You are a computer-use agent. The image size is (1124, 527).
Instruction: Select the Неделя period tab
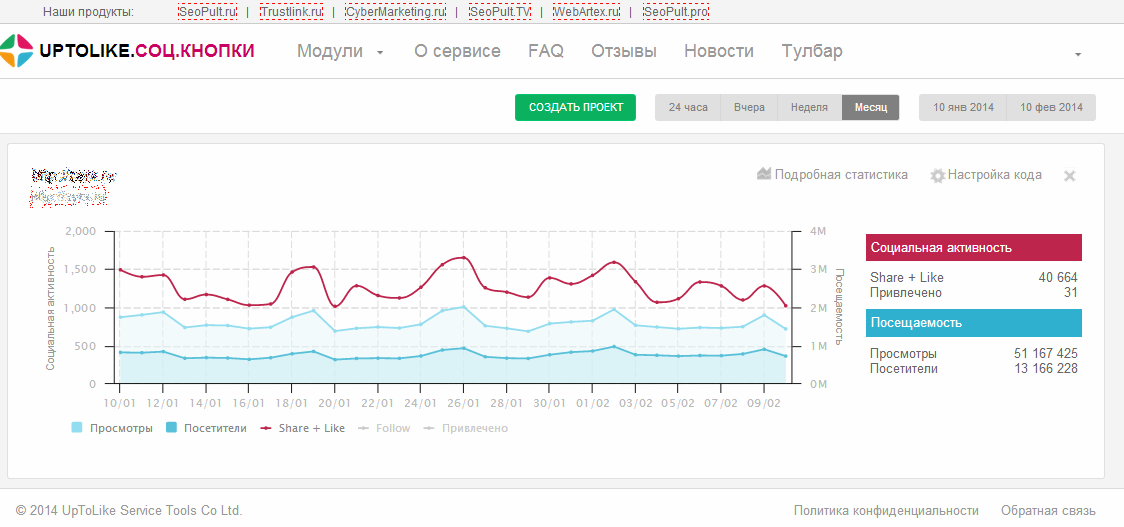click(x=809, y=107)
